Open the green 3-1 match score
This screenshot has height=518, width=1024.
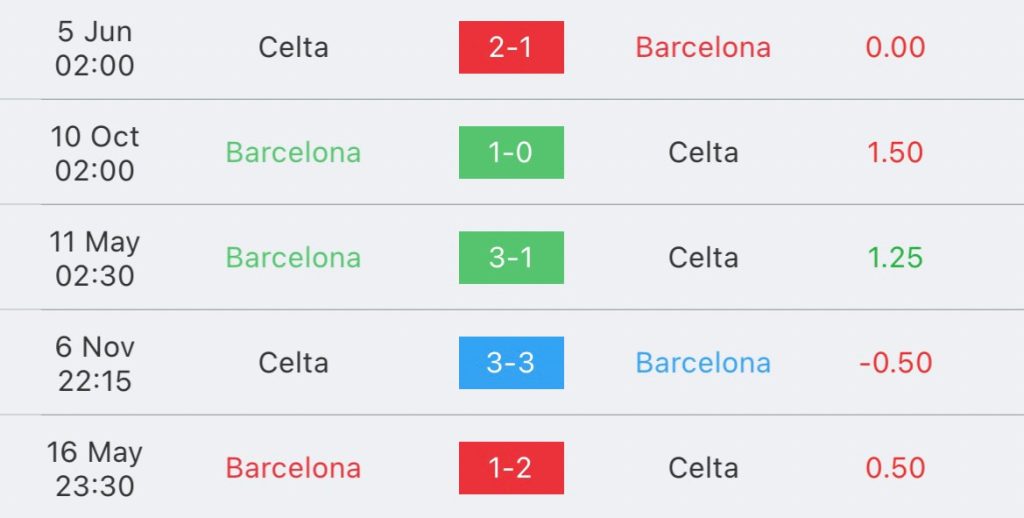coord(511,257)
